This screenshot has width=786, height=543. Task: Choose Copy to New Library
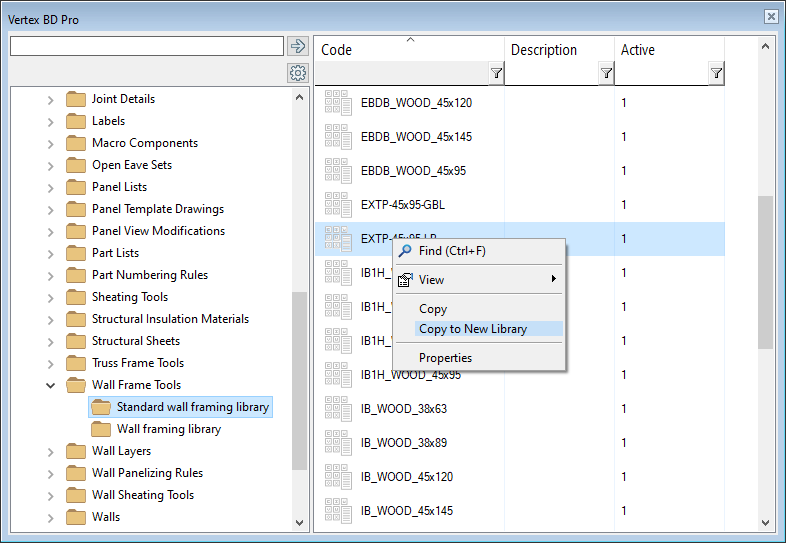472,329
